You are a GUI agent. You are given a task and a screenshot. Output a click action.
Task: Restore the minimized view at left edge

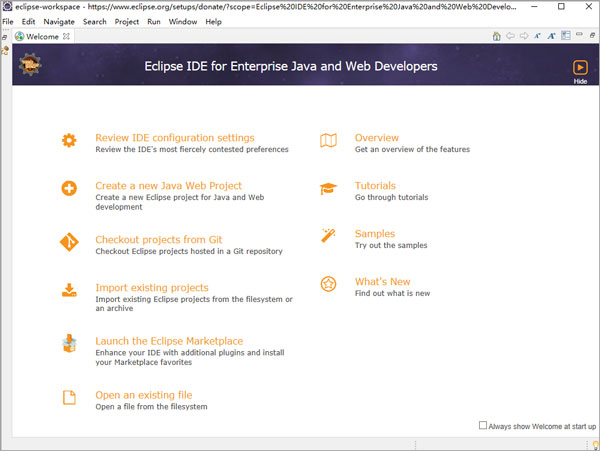tap(5, 37)
